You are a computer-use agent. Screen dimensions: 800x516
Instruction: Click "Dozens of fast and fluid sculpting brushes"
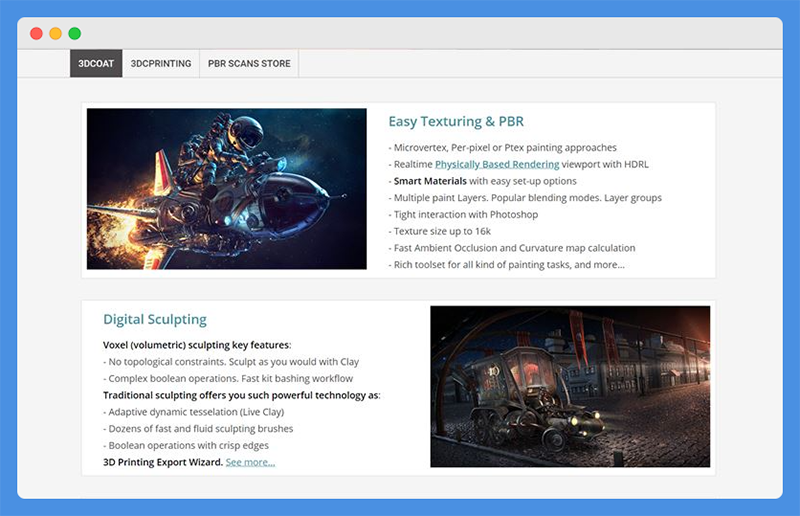click(x=198, y=429)
